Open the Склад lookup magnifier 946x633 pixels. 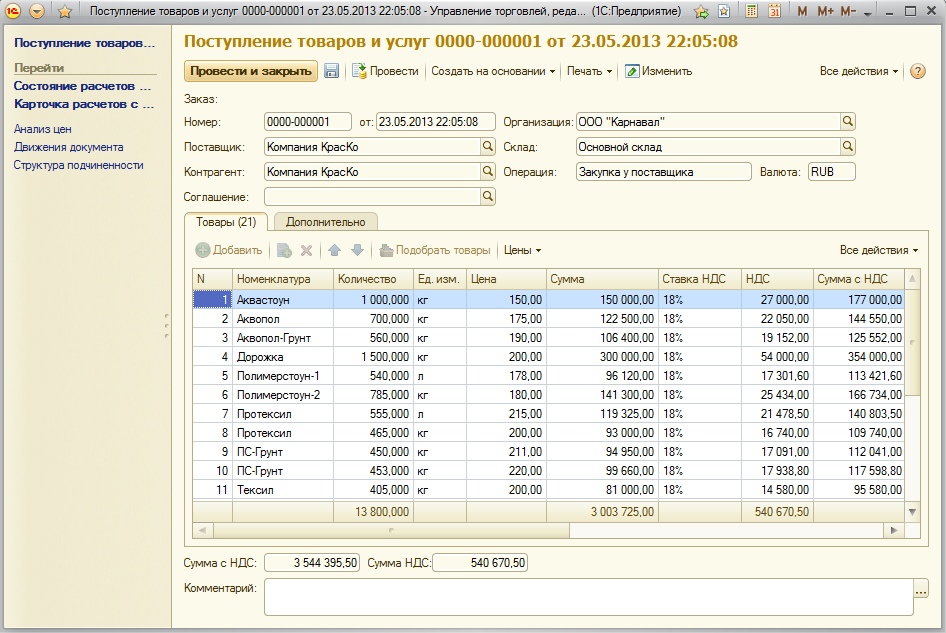click(x=848, y=146)
